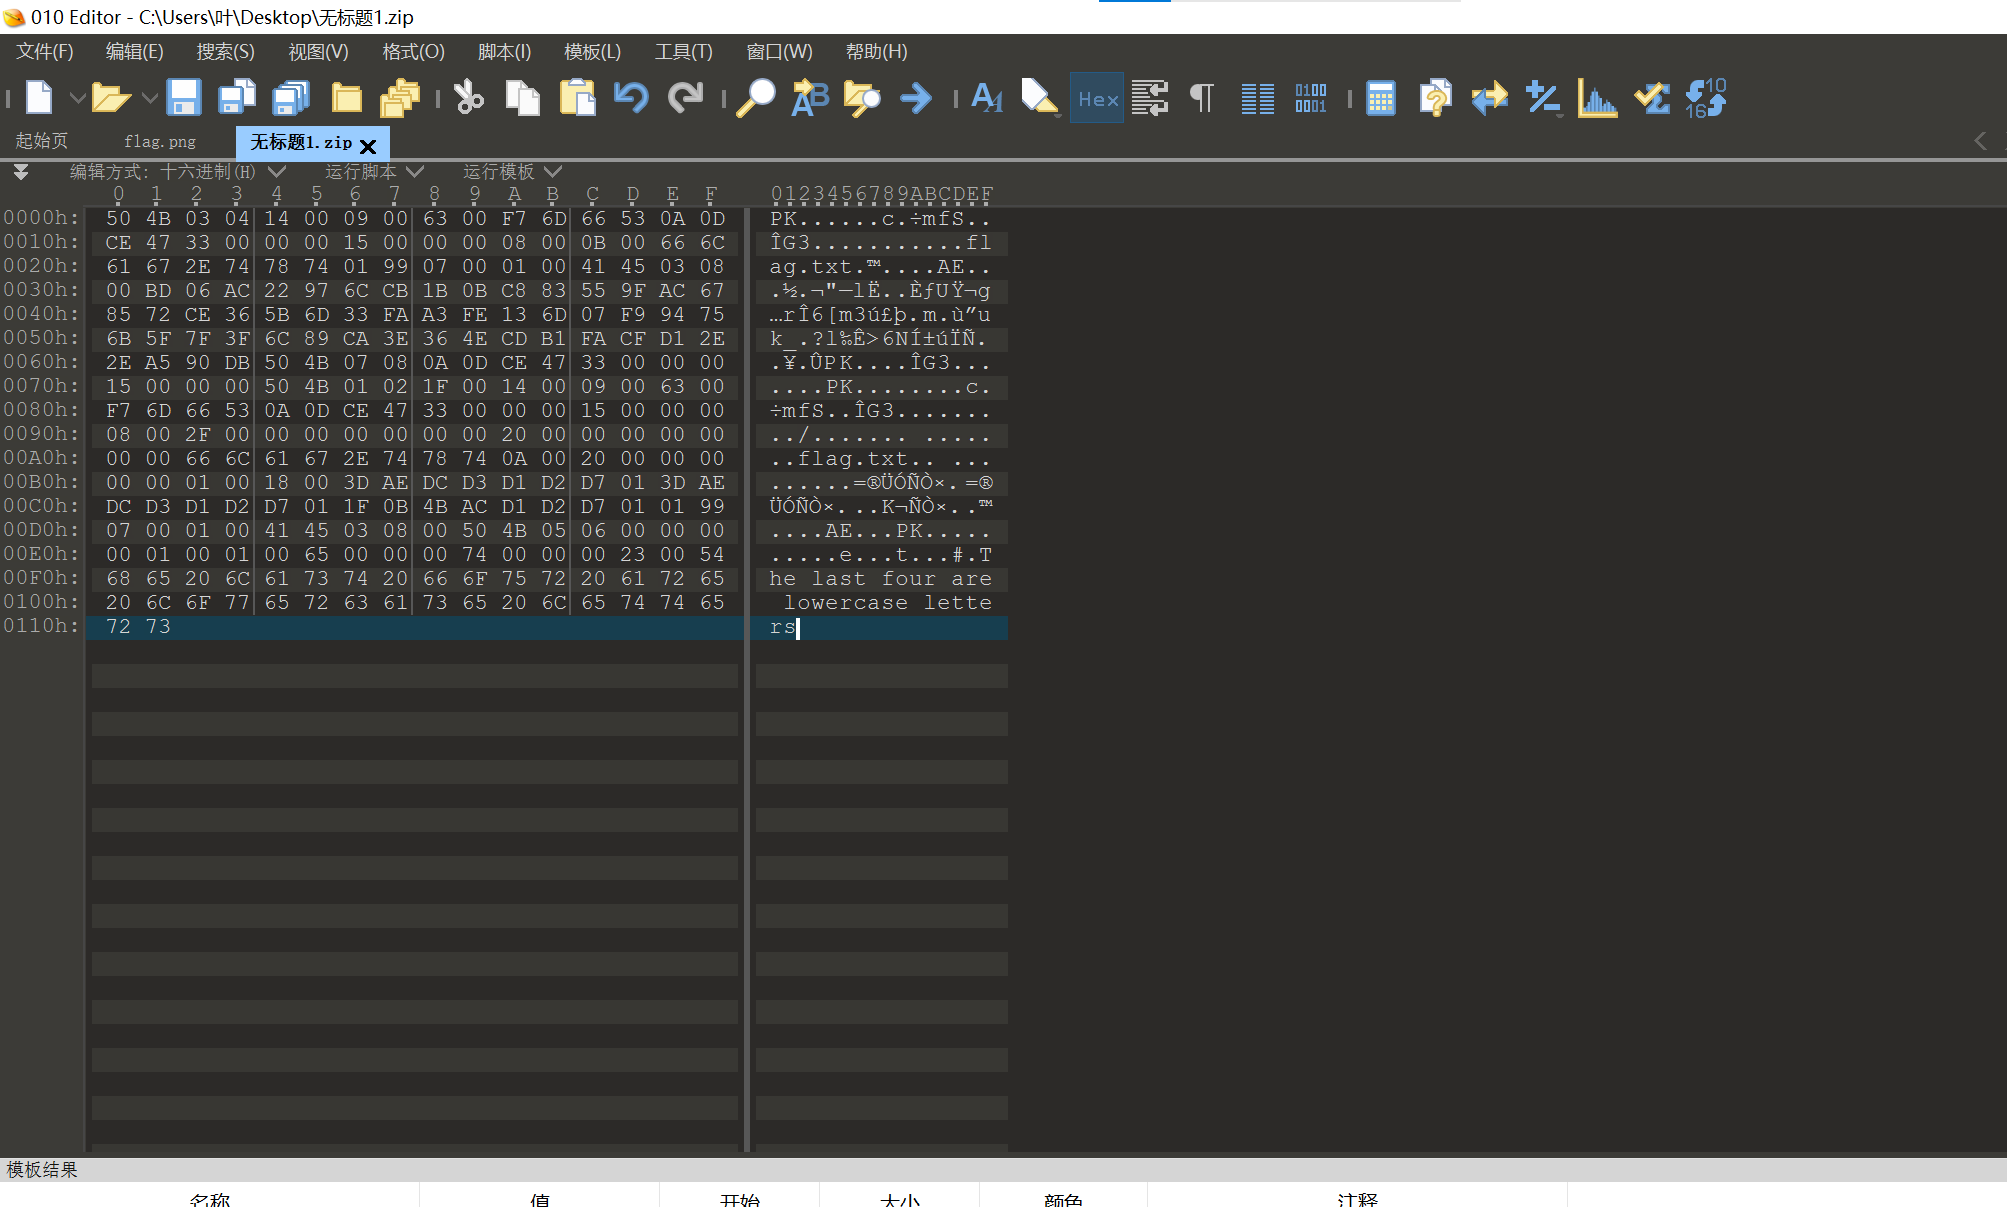
Task: Open the 运行模板 dropdown
Action: 553,172
